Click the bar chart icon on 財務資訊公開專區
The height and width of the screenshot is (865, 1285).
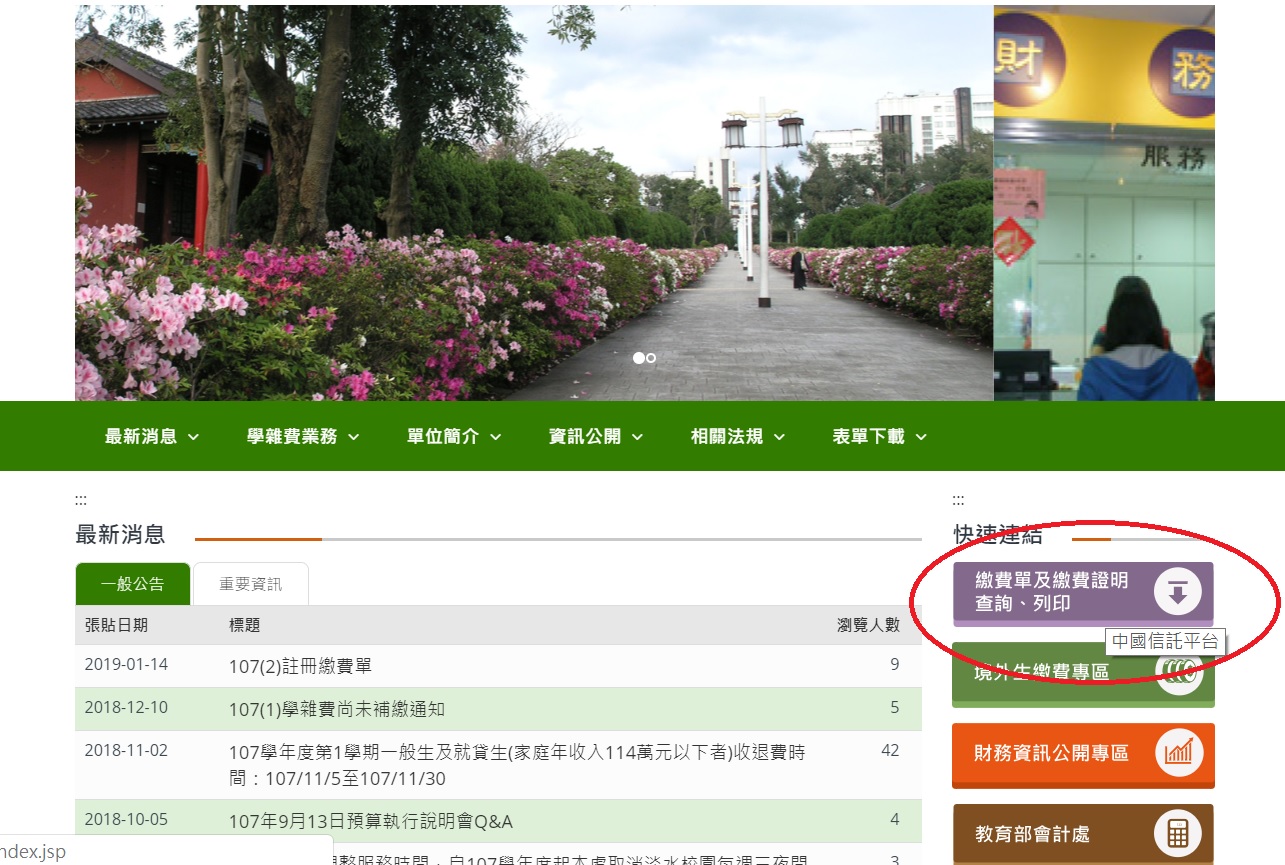tap(1178, 754)
